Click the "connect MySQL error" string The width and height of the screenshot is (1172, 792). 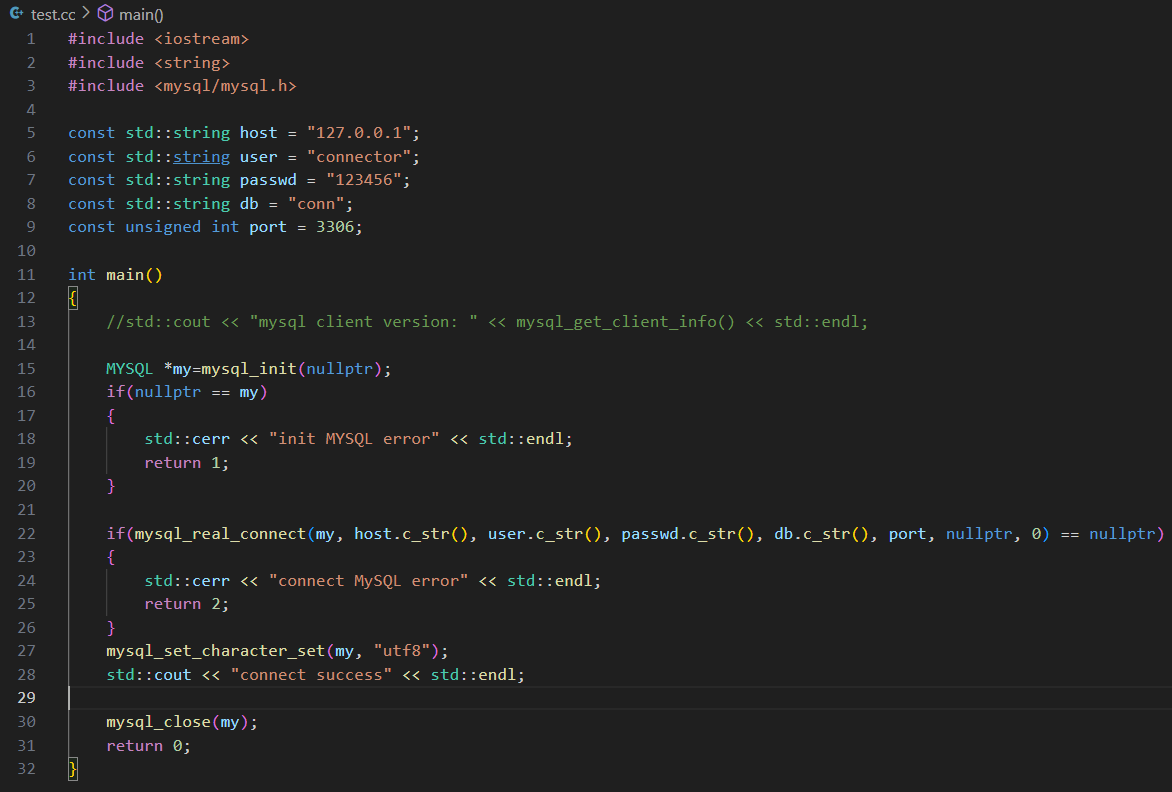368,581
